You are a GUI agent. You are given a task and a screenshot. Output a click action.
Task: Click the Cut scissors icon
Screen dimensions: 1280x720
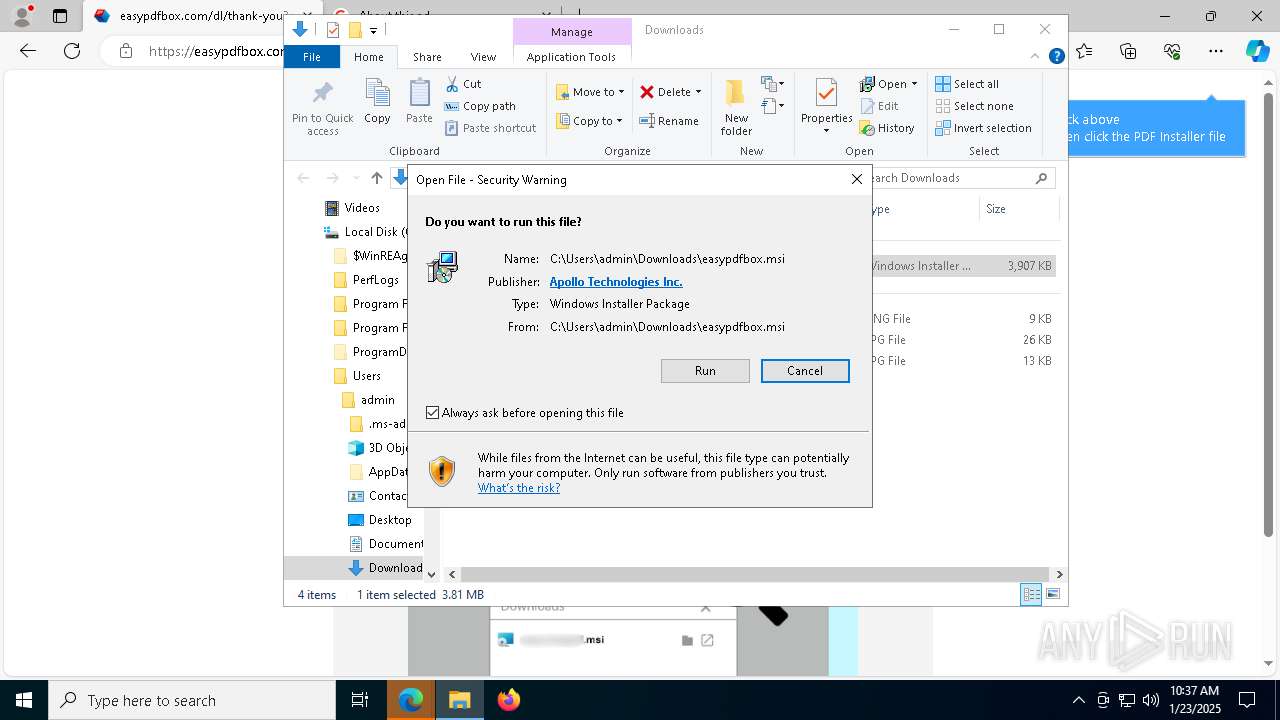click(x=452, y=84)
